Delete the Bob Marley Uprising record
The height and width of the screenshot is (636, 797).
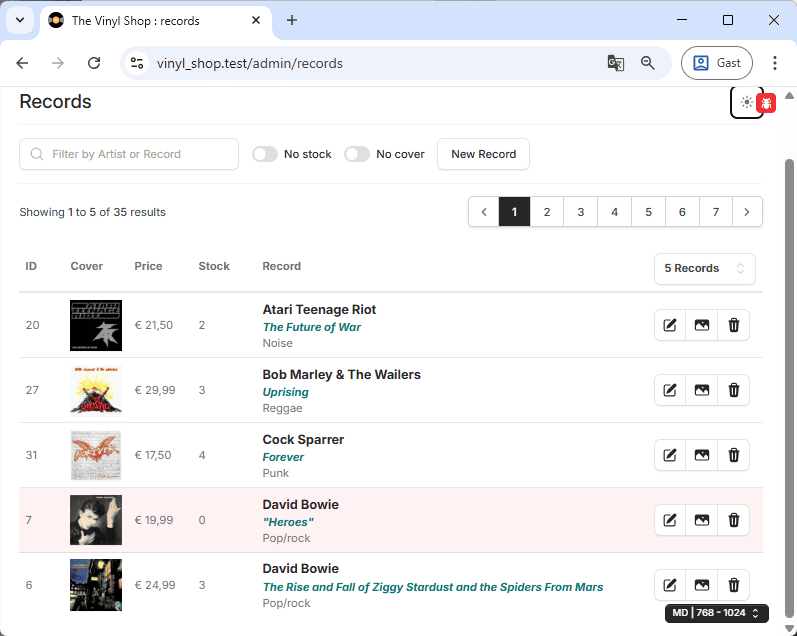(x=733, y=390)
